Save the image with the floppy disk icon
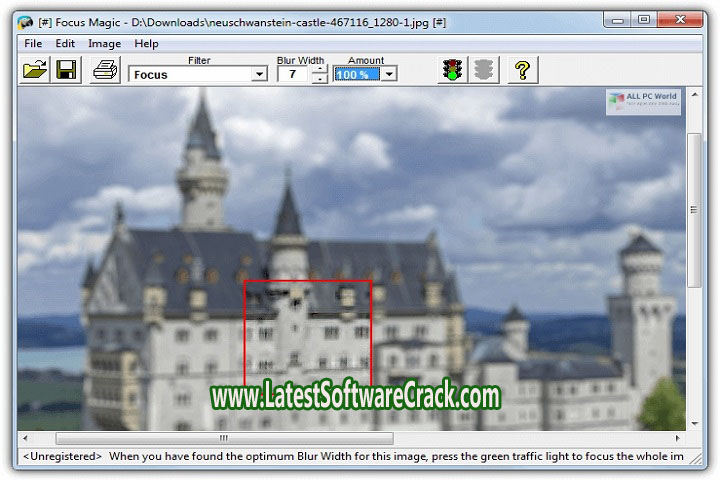 66,70
